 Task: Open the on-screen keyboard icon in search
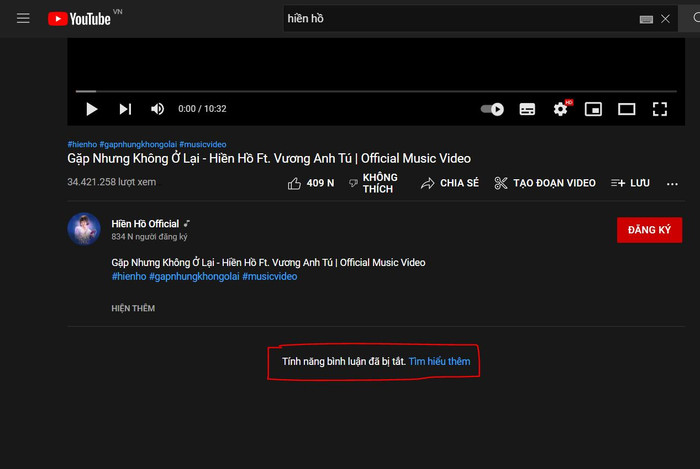click(646, 19)
